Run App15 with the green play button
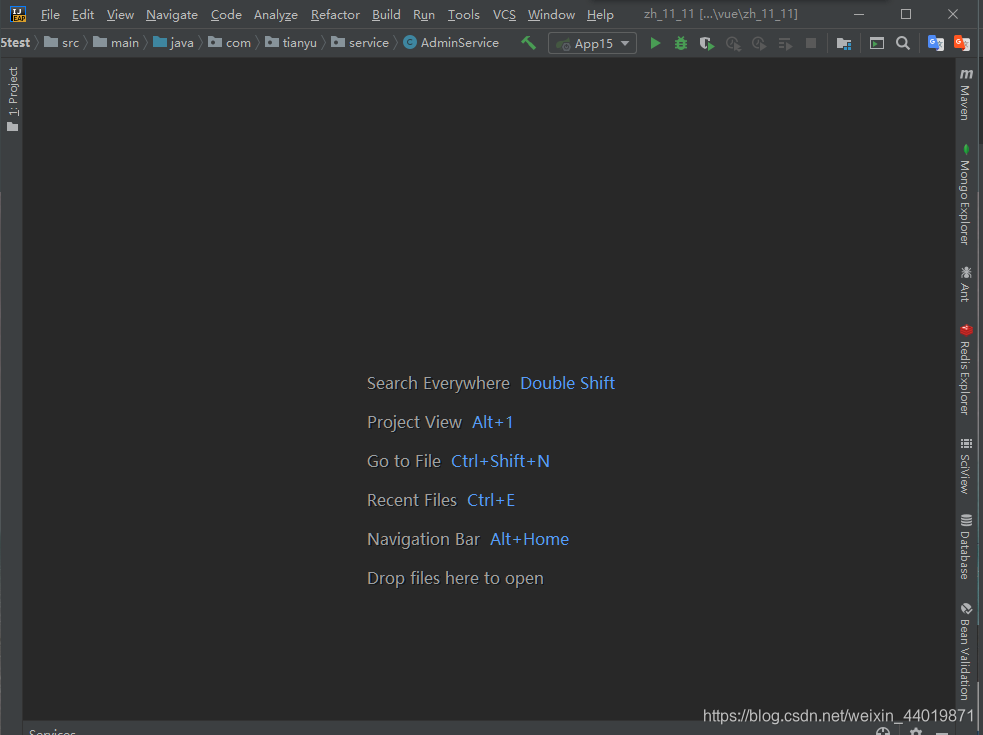 pyautogui.click(x=655, y=43)
